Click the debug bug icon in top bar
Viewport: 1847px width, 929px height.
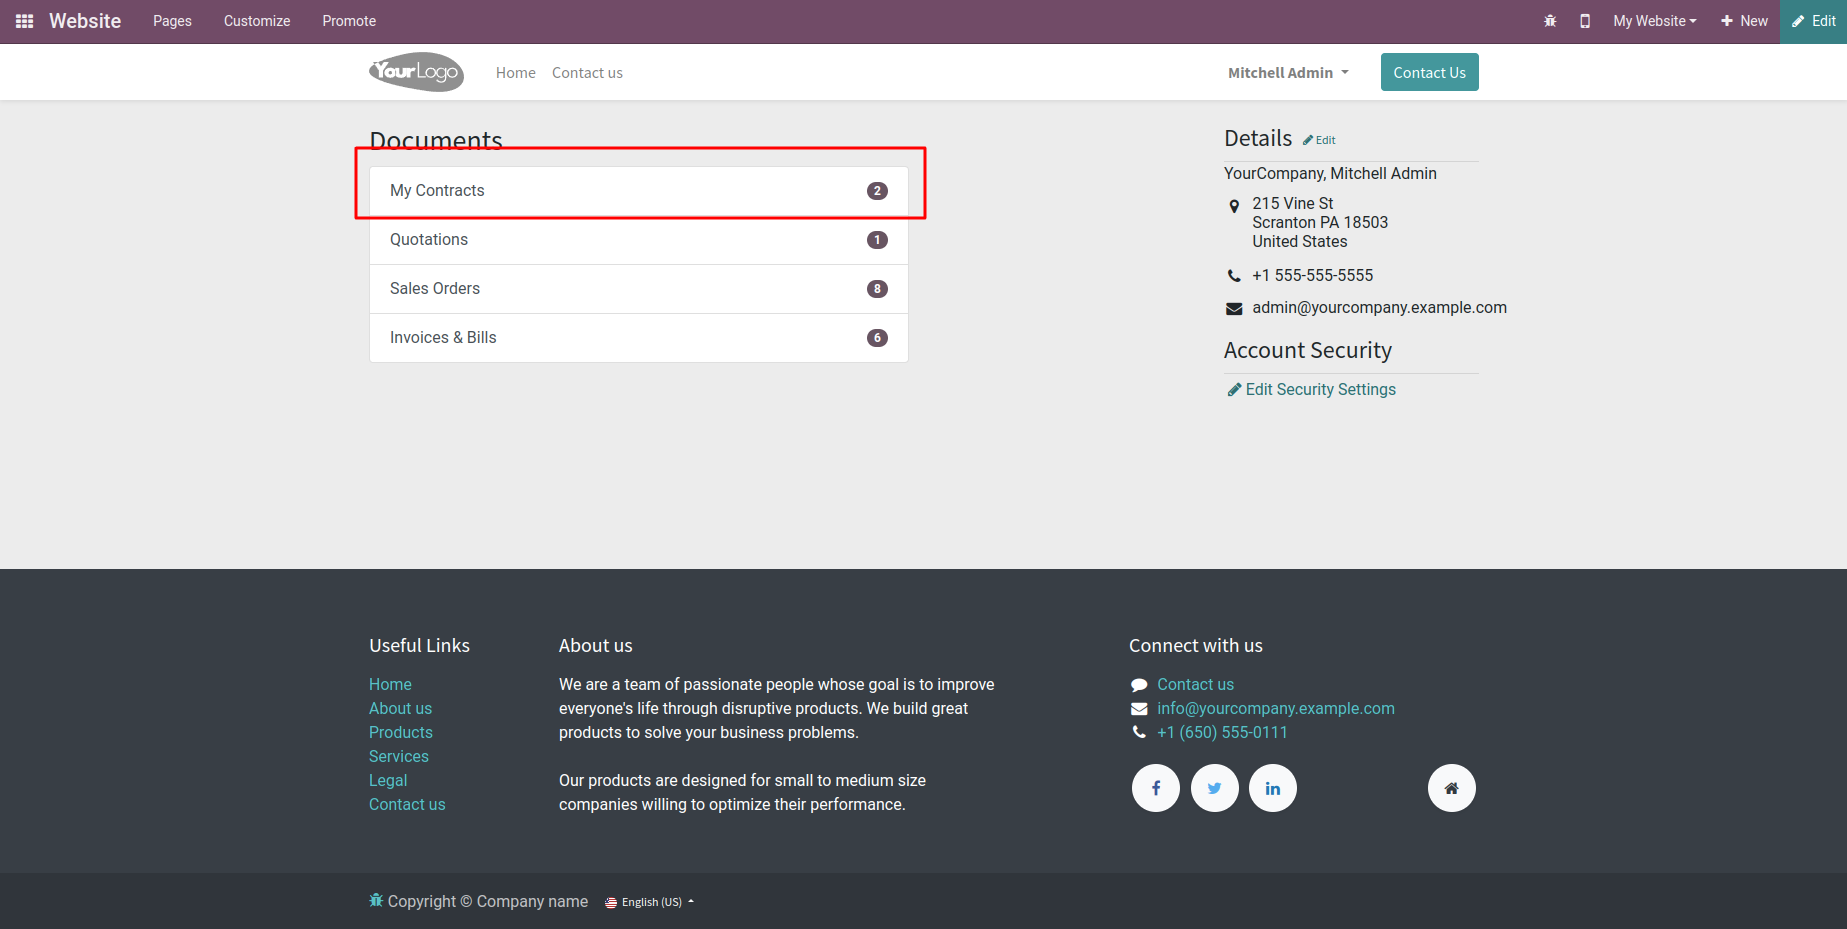pos(1550,21)
